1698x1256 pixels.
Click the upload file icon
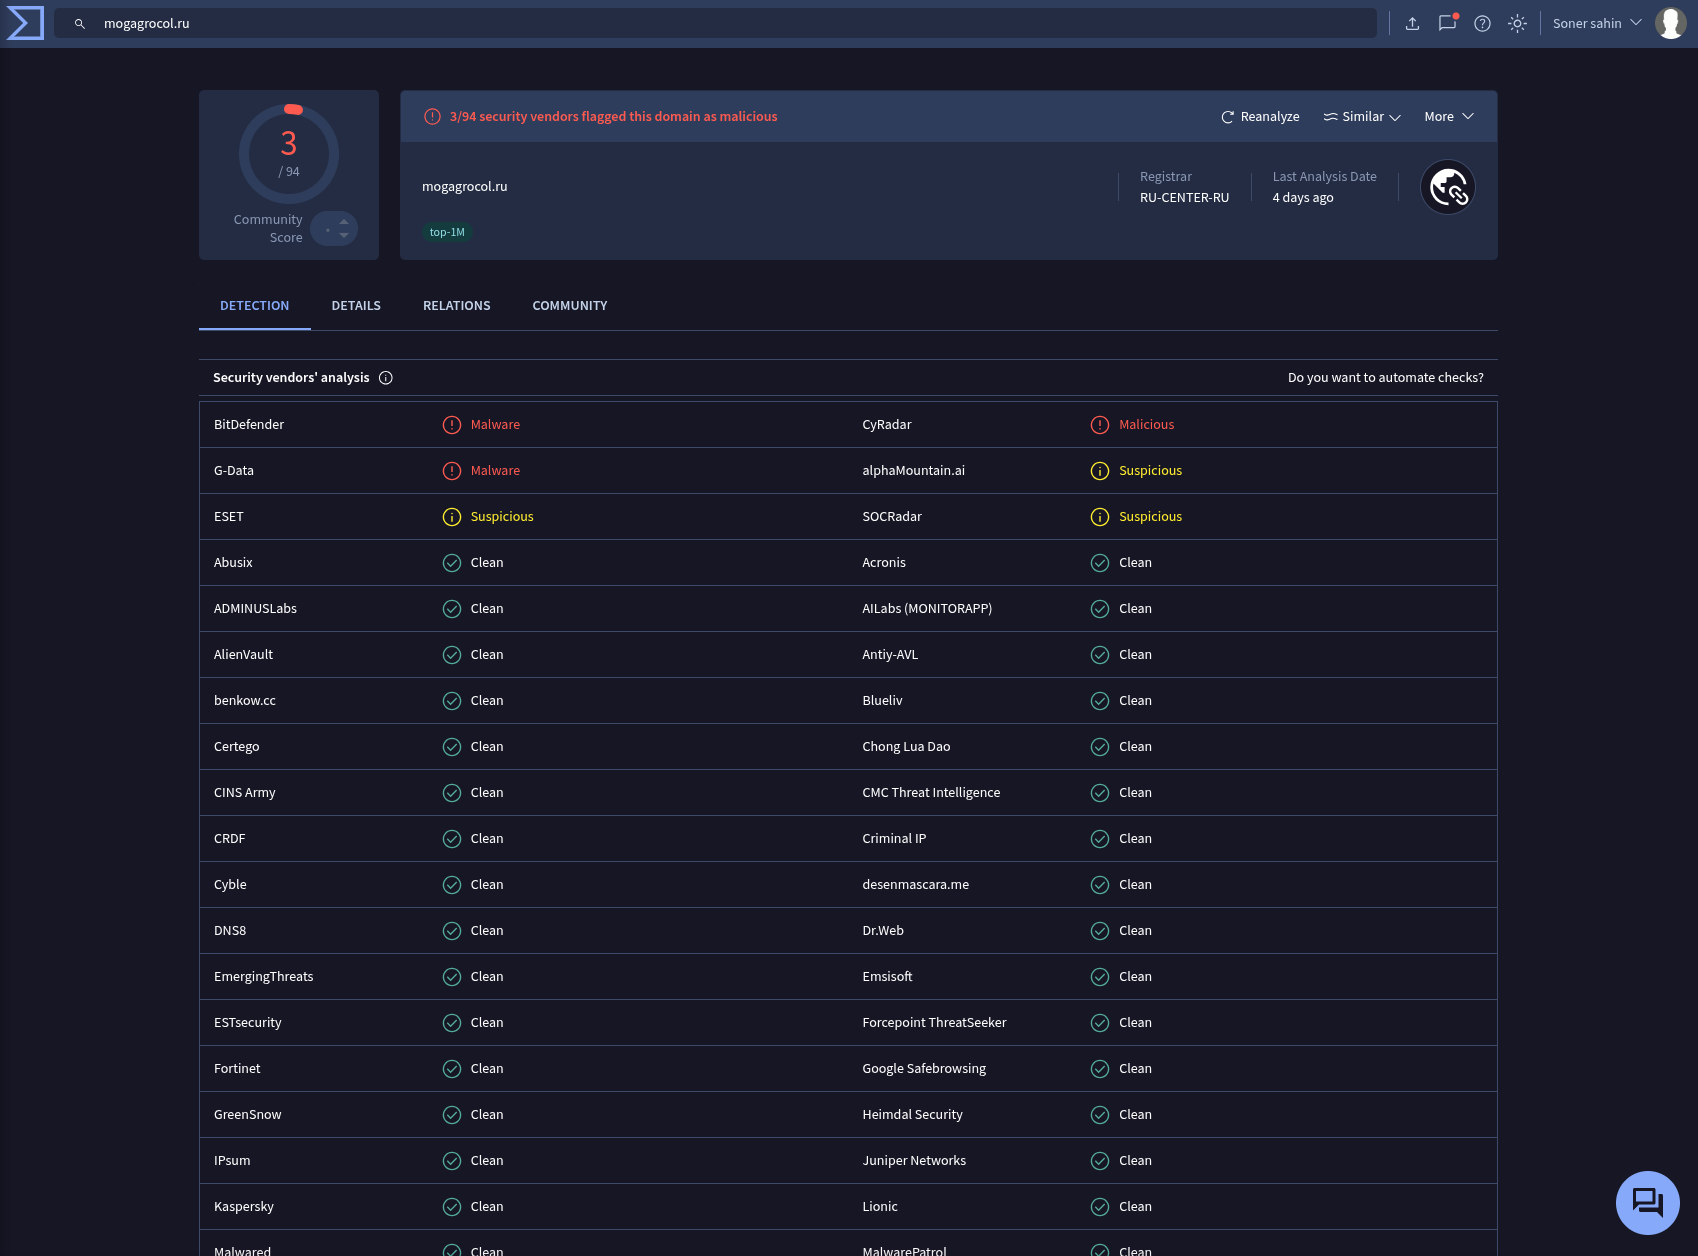tap(1412, 24)
